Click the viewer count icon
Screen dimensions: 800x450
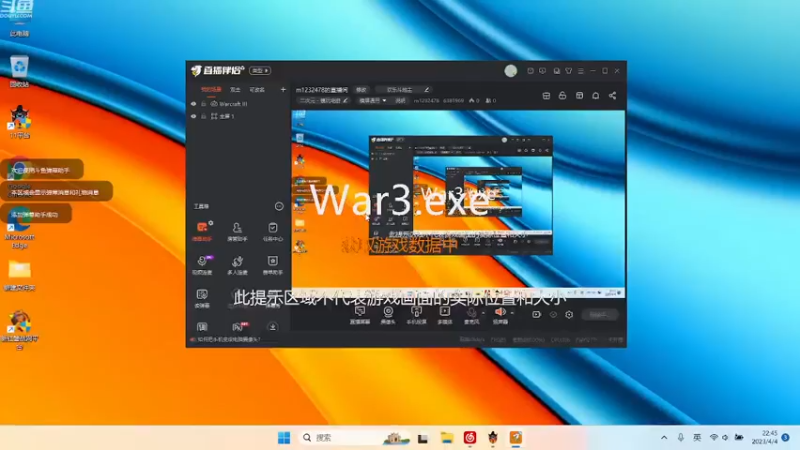tap(490, 101)
